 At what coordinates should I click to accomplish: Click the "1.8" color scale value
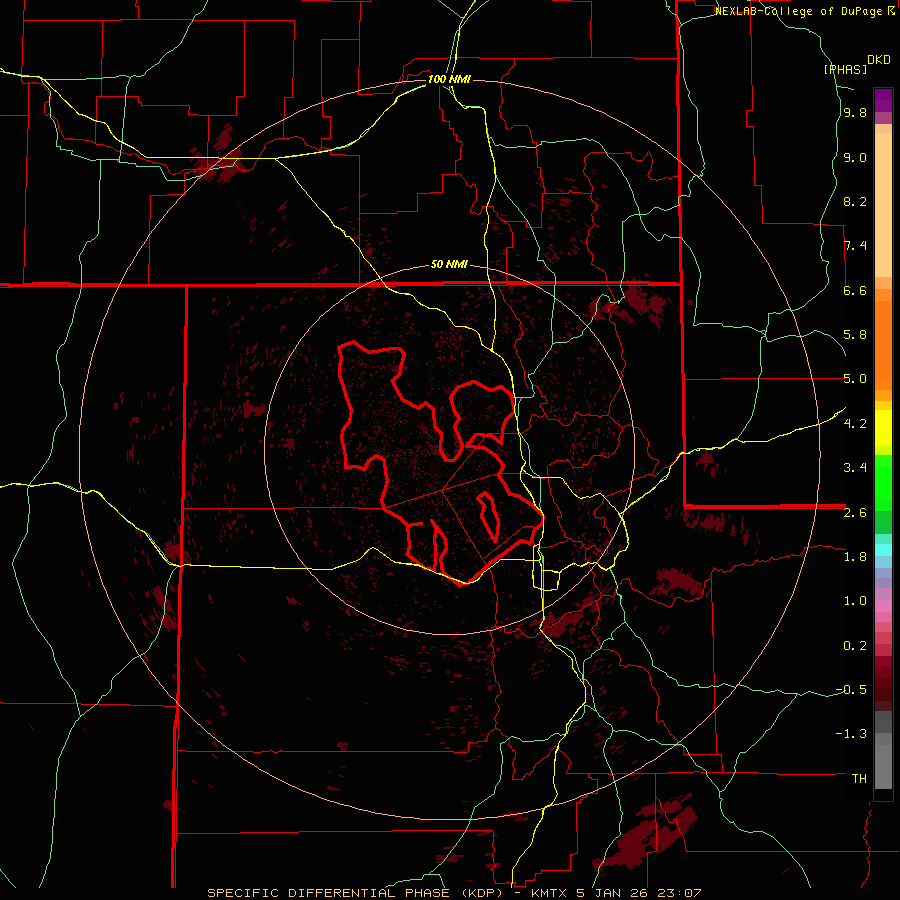tap(855, 557)
